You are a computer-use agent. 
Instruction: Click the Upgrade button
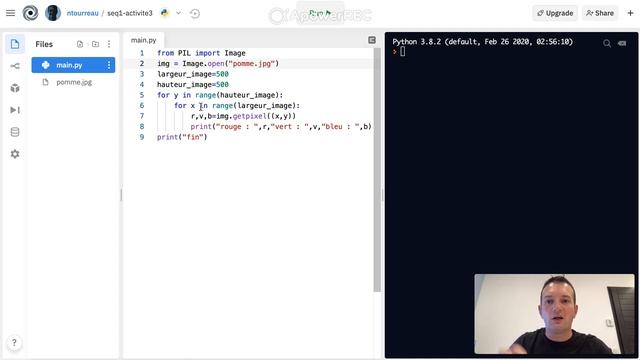555,13
